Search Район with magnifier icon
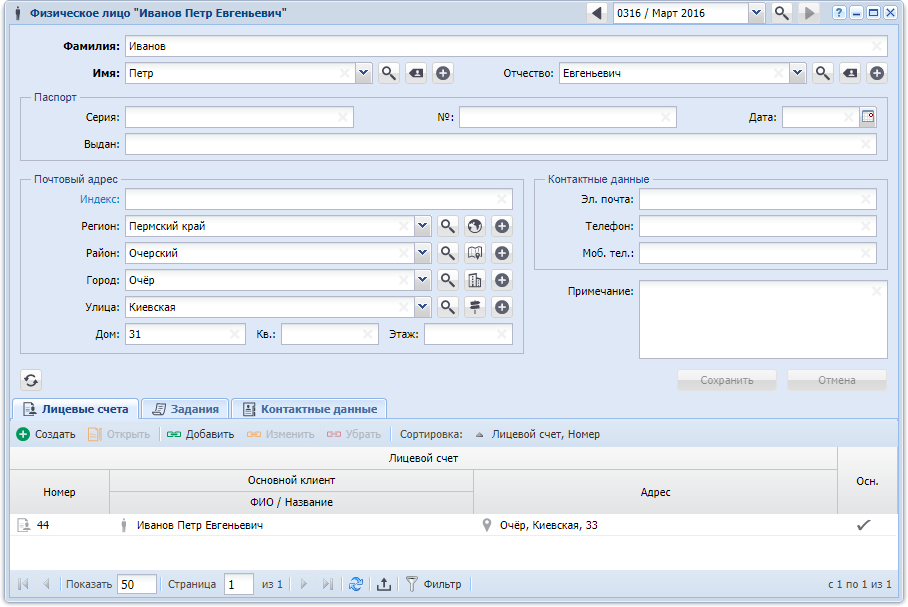This screenshot has height=607, width=908. pyautogui.click(x=447, y=253)
